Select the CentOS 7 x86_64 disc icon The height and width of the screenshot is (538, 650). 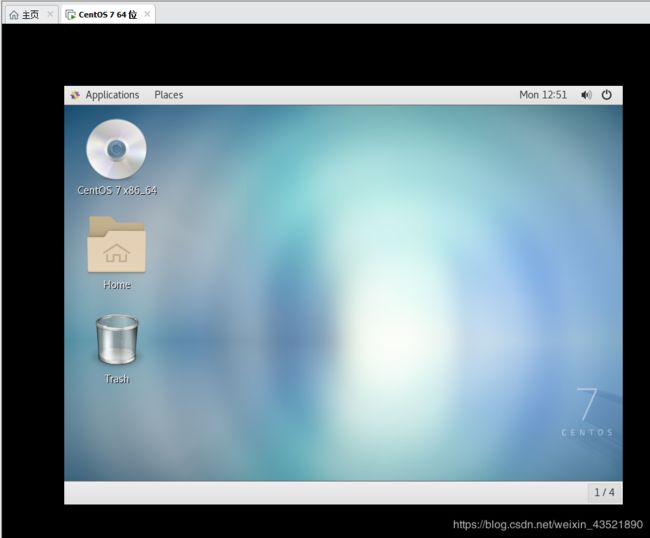point(116,149)
